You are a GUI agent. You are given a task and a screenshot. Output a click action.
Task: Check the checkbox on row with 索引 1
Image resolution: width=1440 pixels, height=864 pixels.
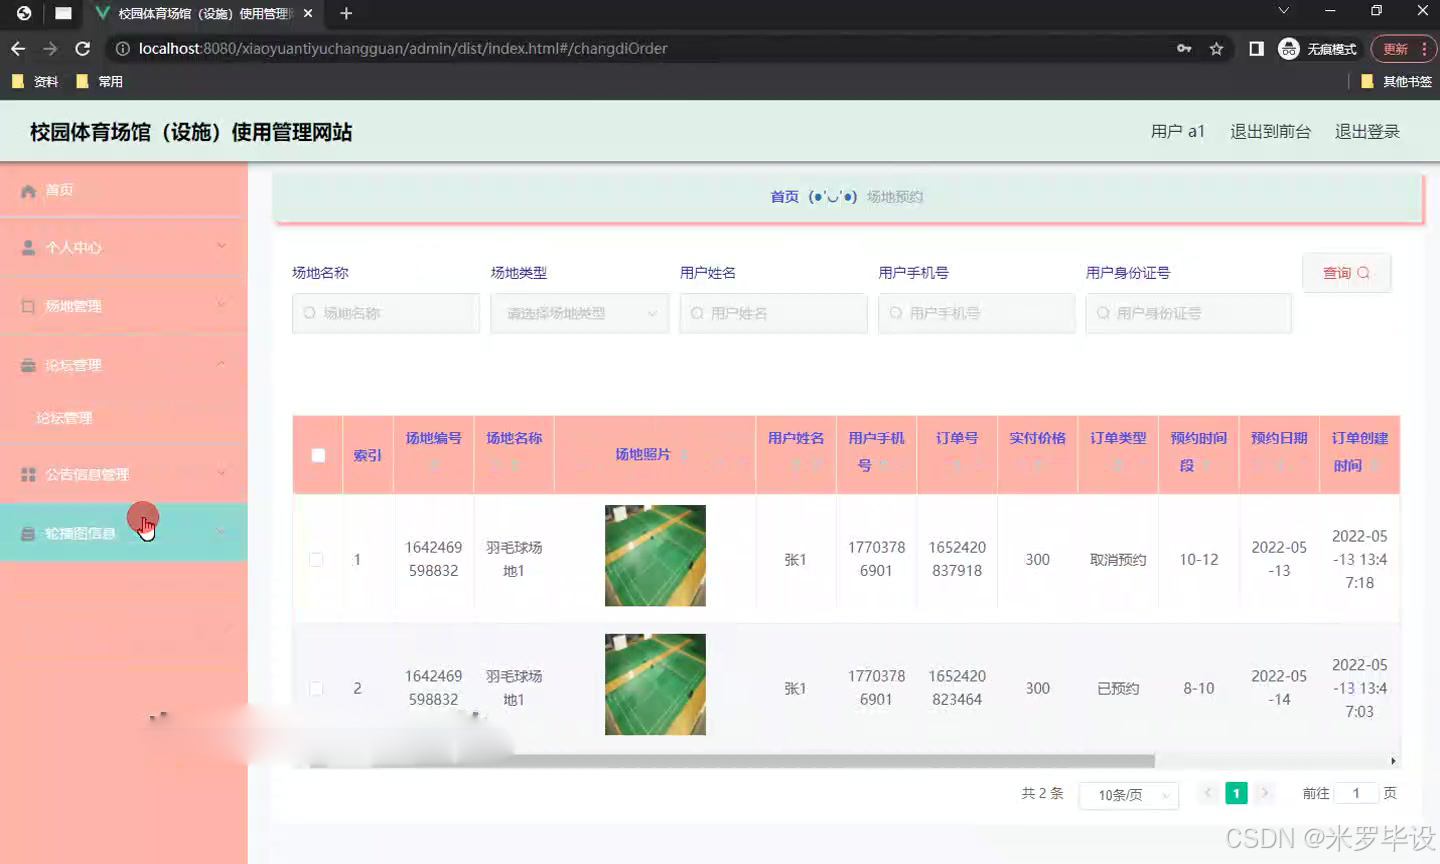click(317, 559)
